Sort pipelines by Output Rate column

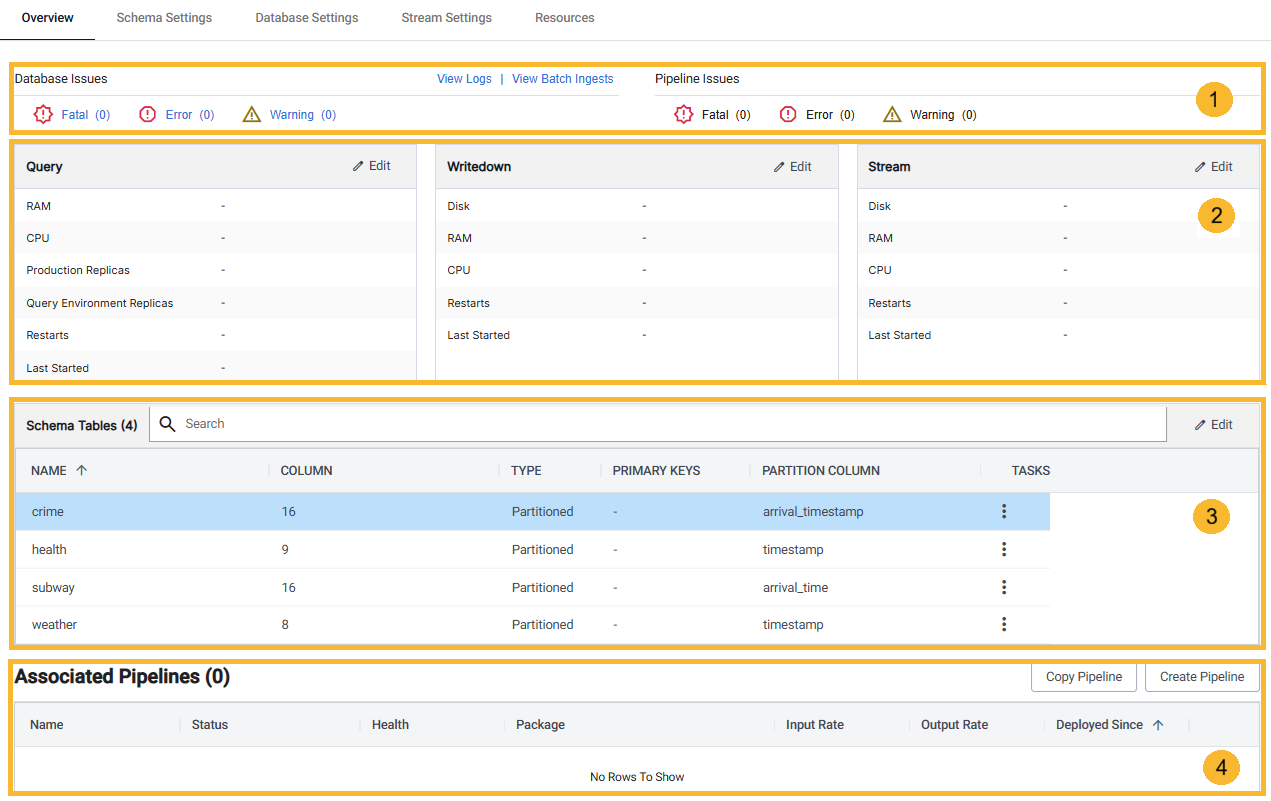pos(954,725)
